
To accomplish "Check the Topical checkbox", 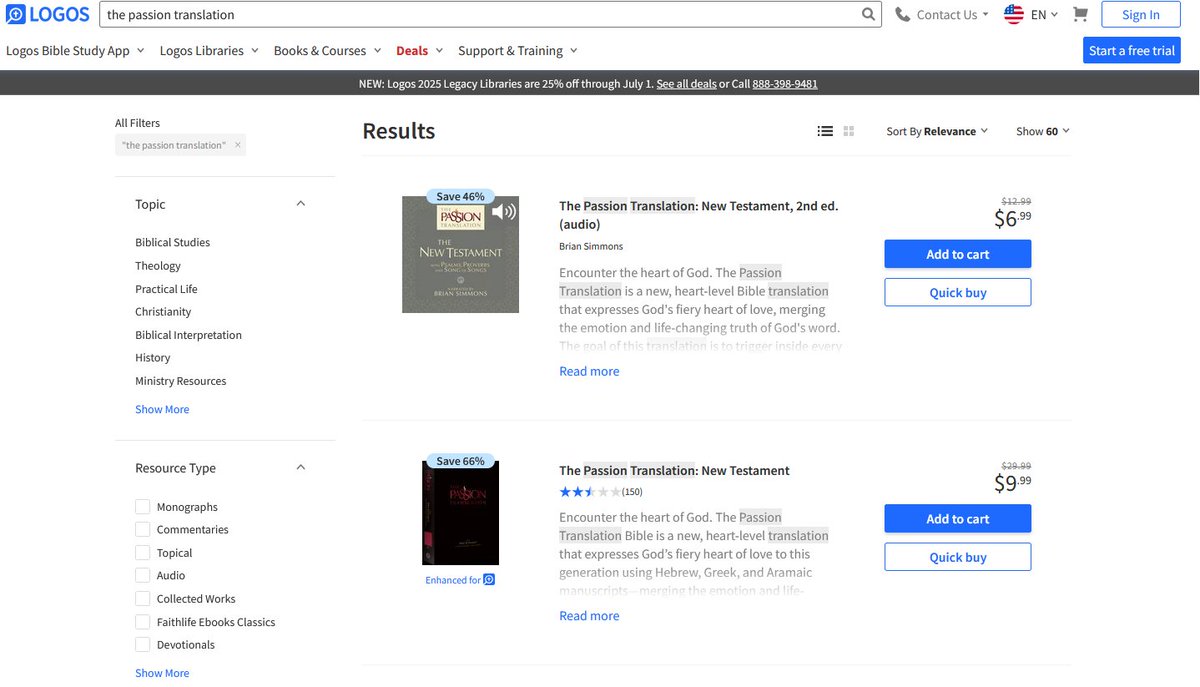I will [143, 553].
